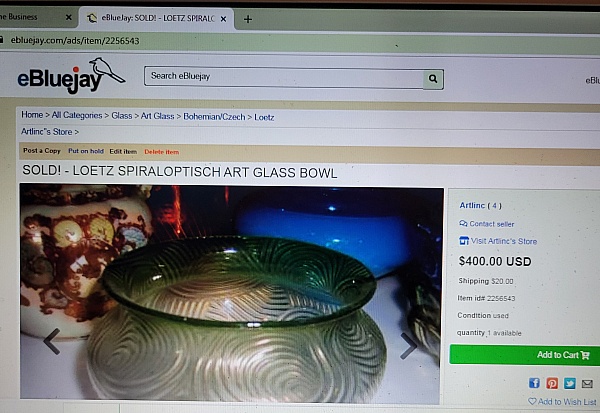600x413 pixels.
Task: Open new browser tab with plus icon
Action: 248,19
